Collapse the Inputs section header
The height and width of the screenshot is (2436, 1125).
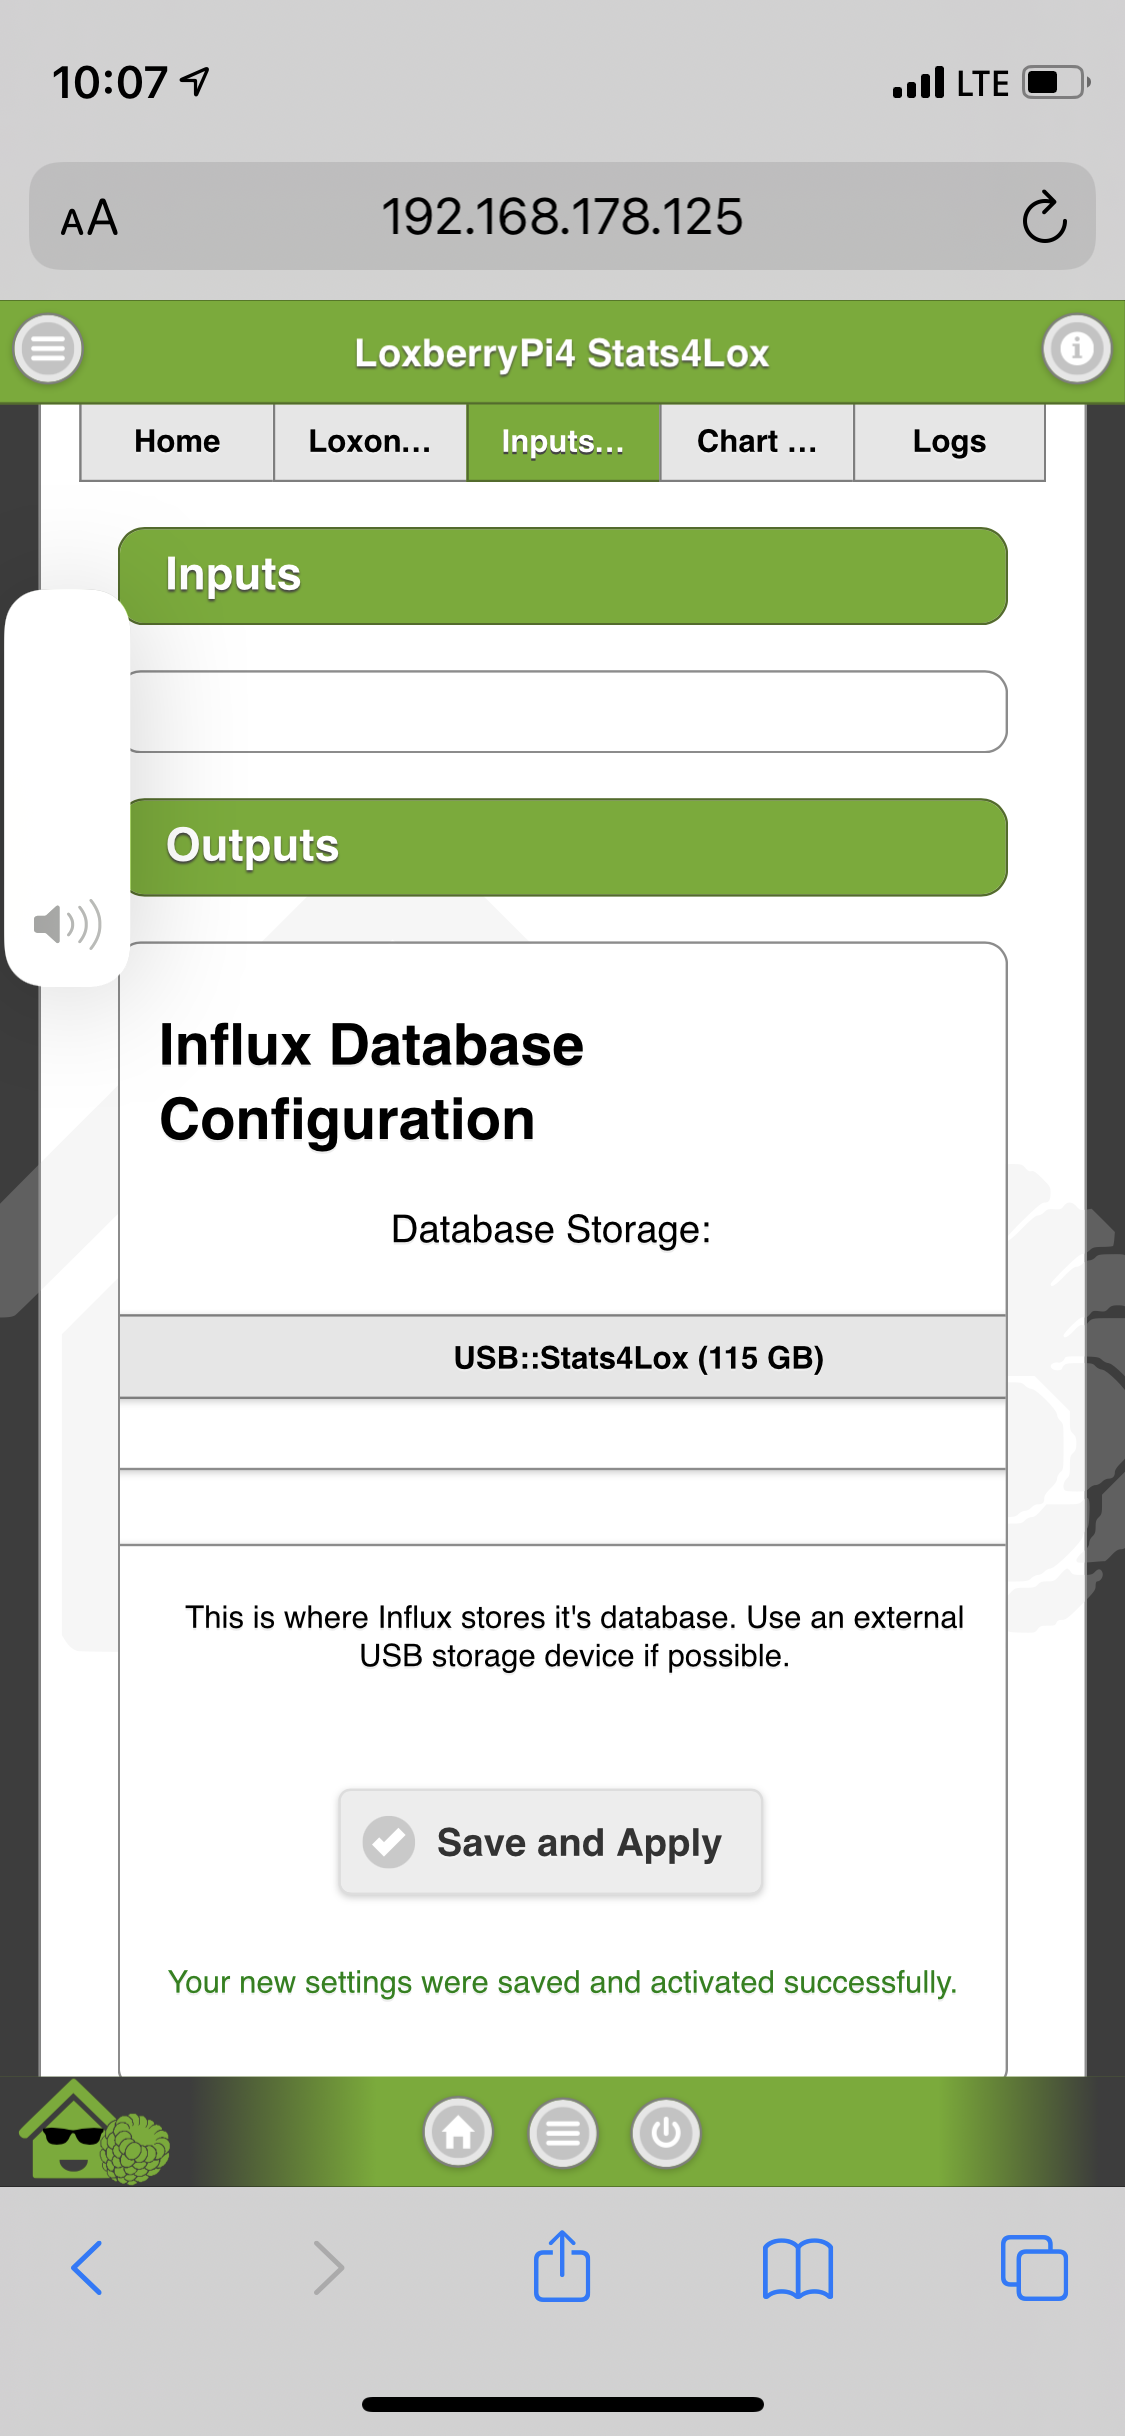pyautogui.click(x=563, y=576)
